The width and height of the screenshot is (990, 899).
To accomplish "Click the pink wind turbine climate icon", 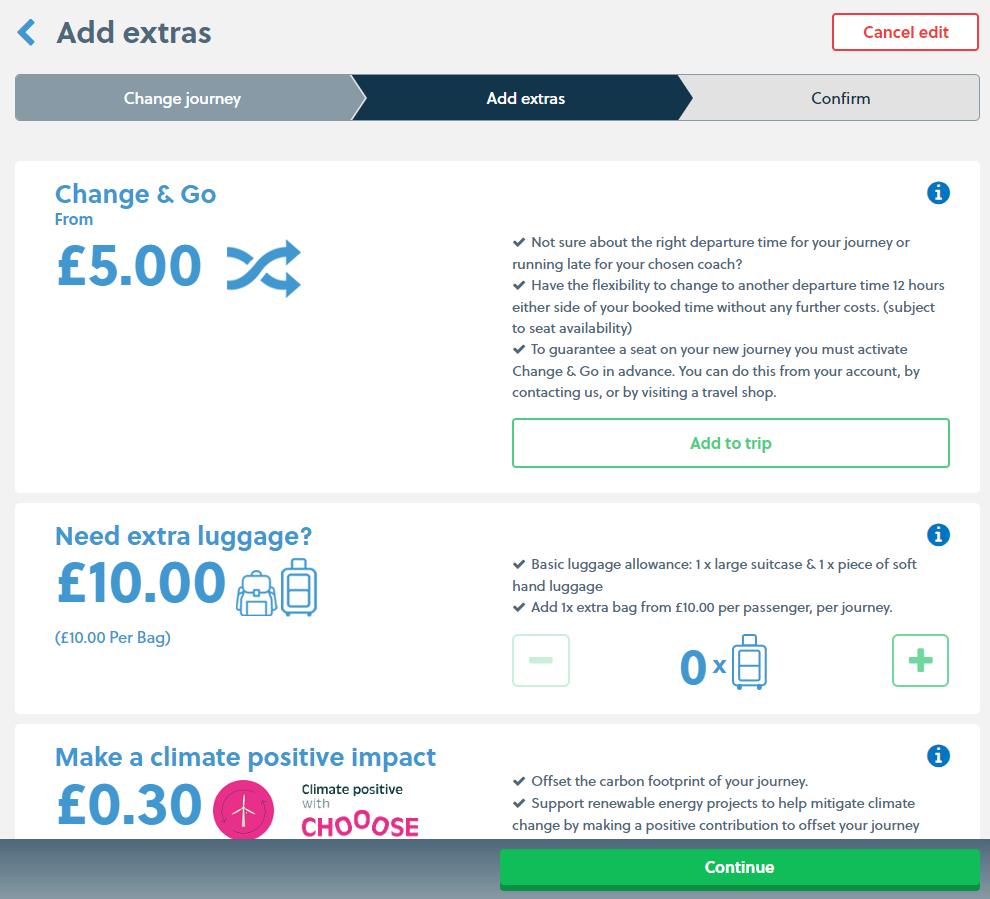I will tap(243, 810).
